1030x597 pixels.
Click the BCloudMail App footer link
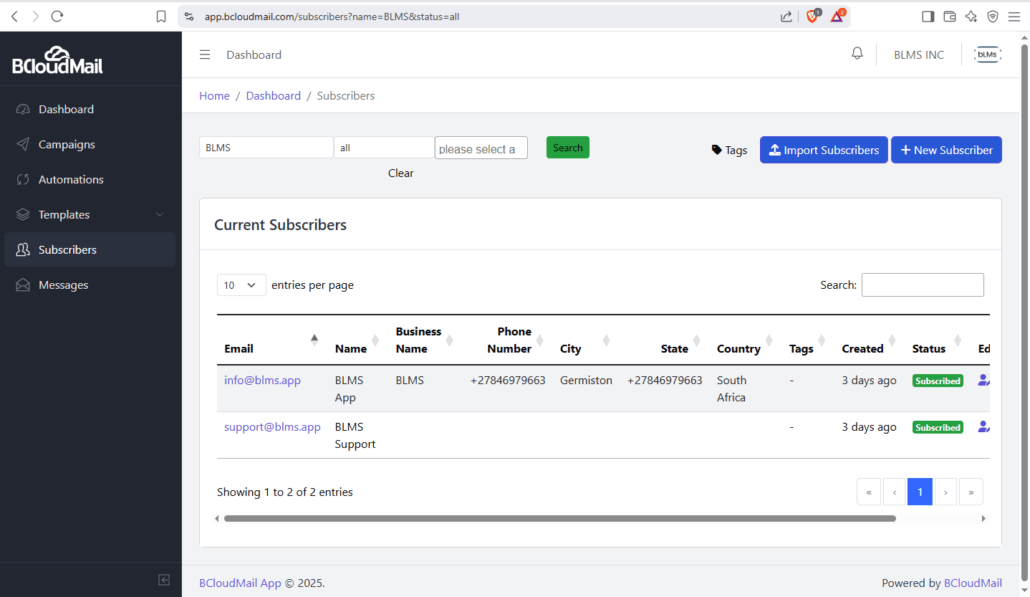coord(240,583)
